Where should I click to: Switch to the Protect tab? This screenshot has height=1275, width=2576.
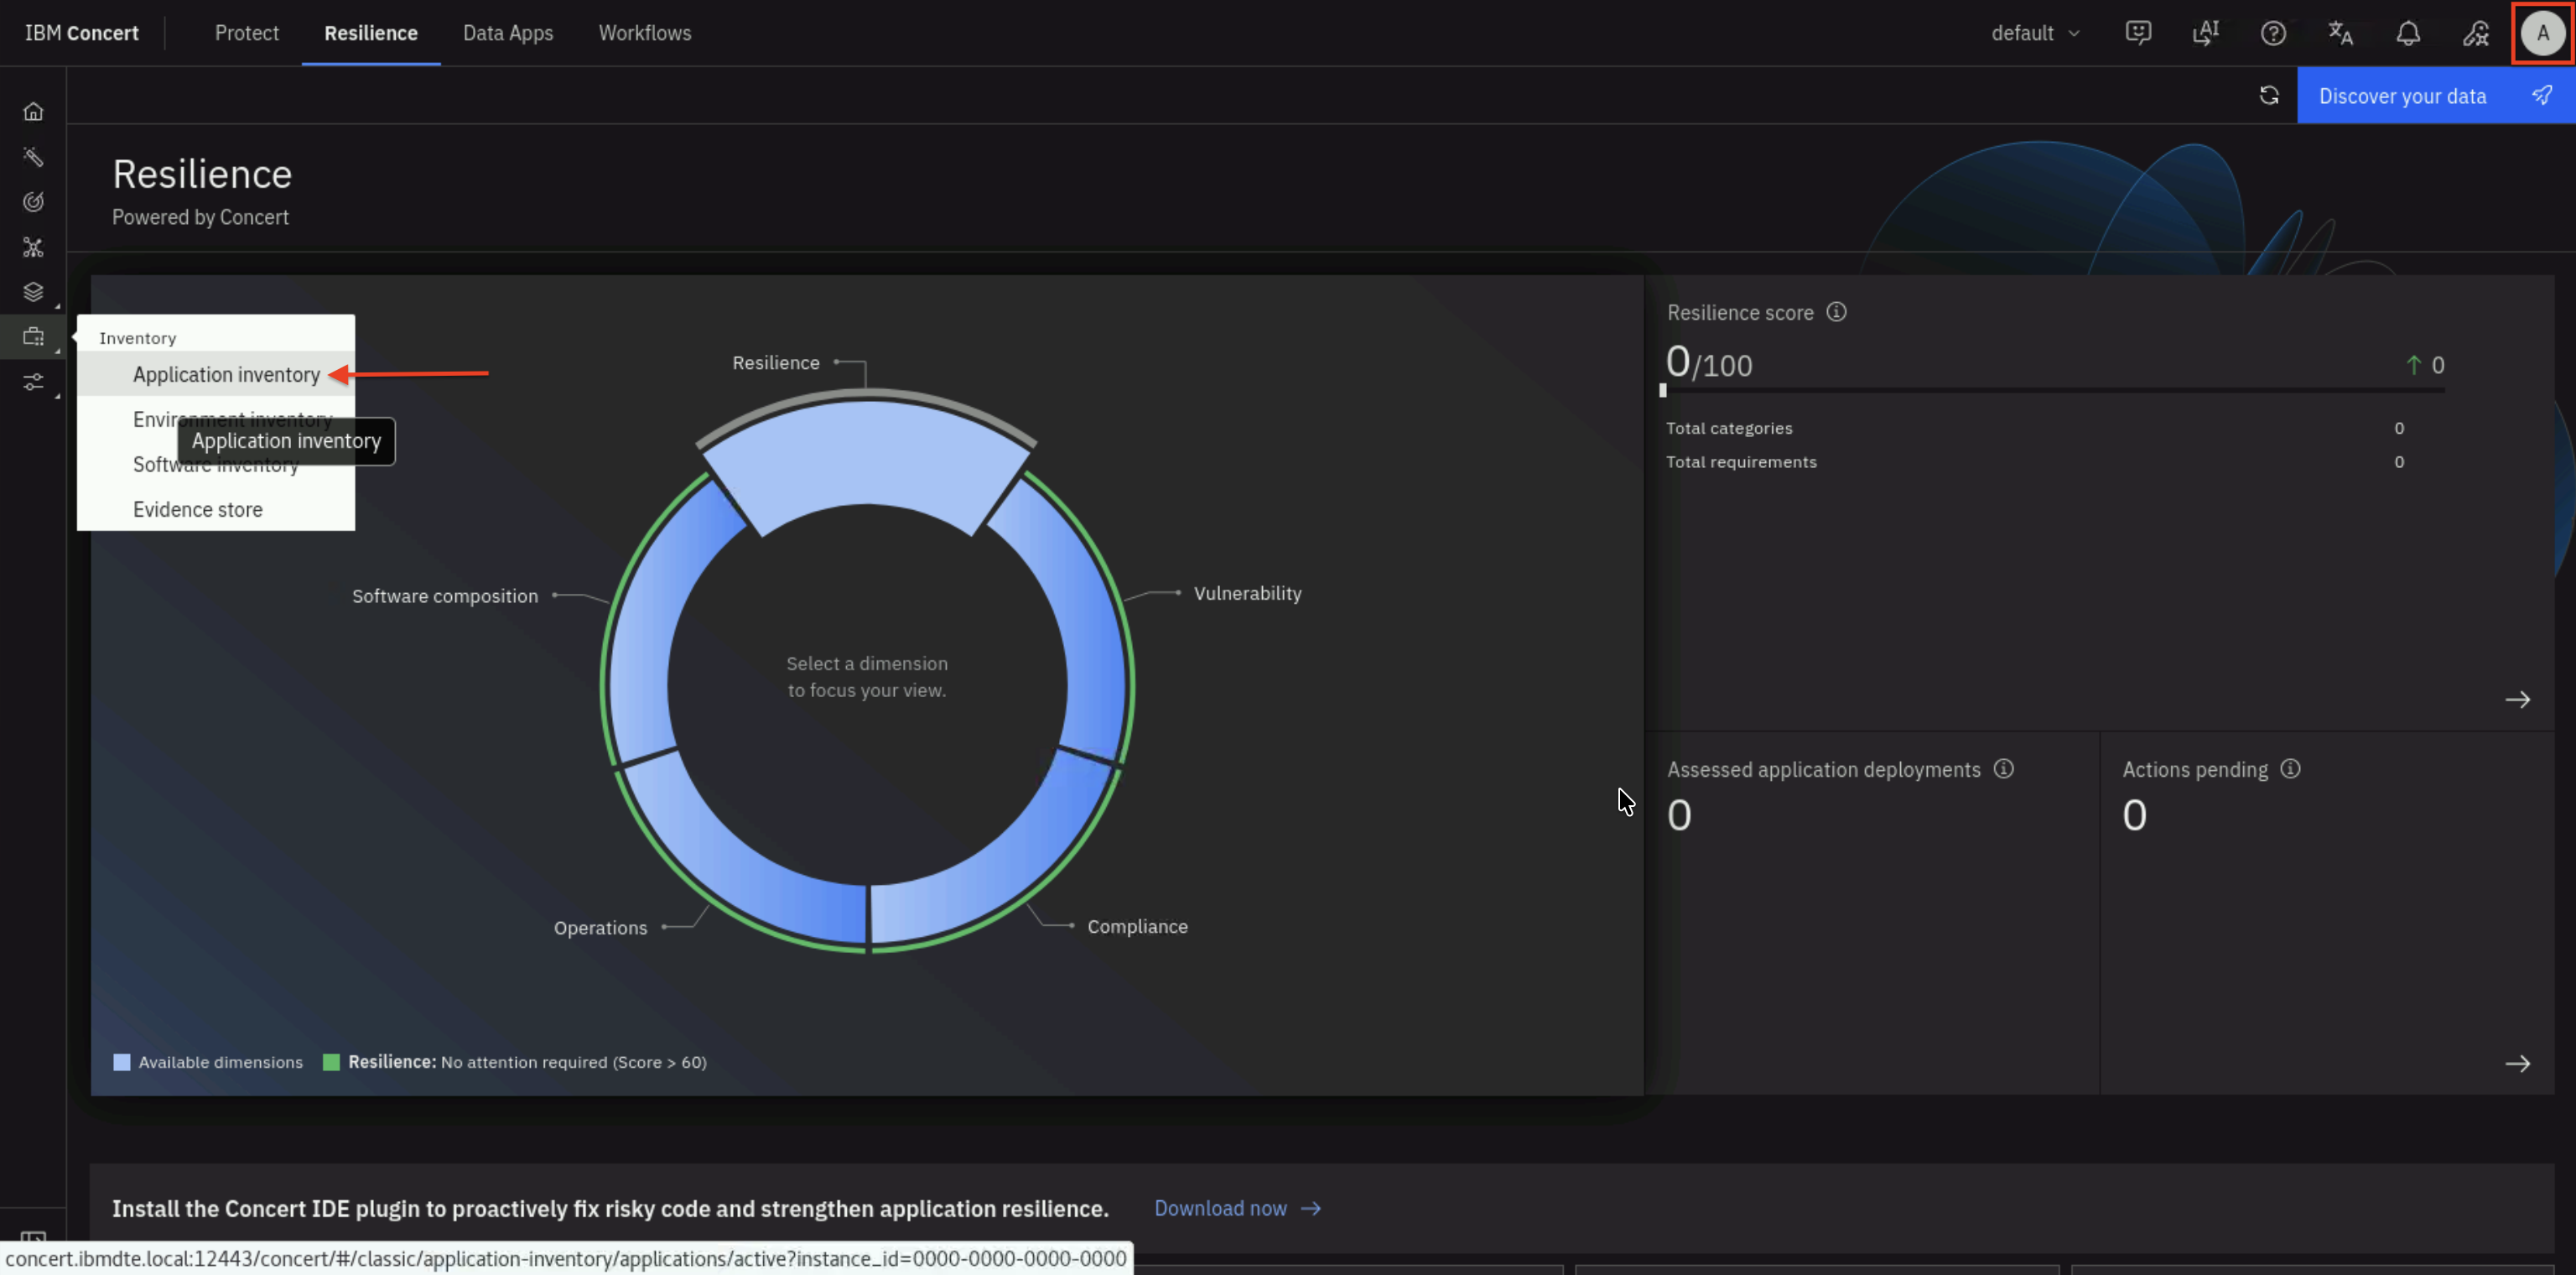[x=247, y=33]
